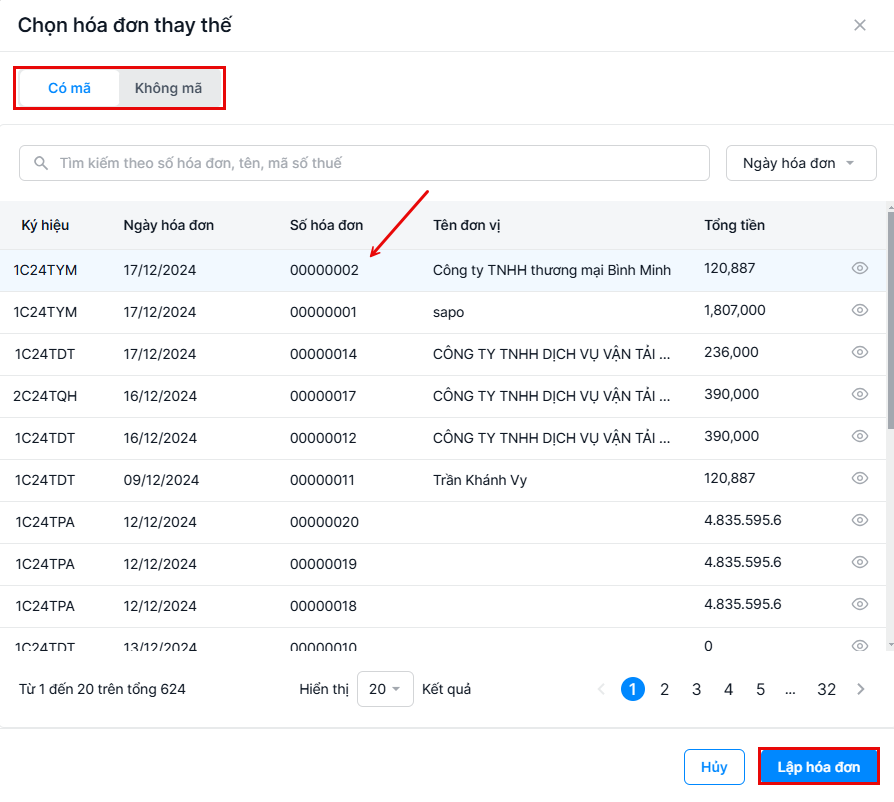Preview invoice 00000014 using eye icon

click(859, 353)
